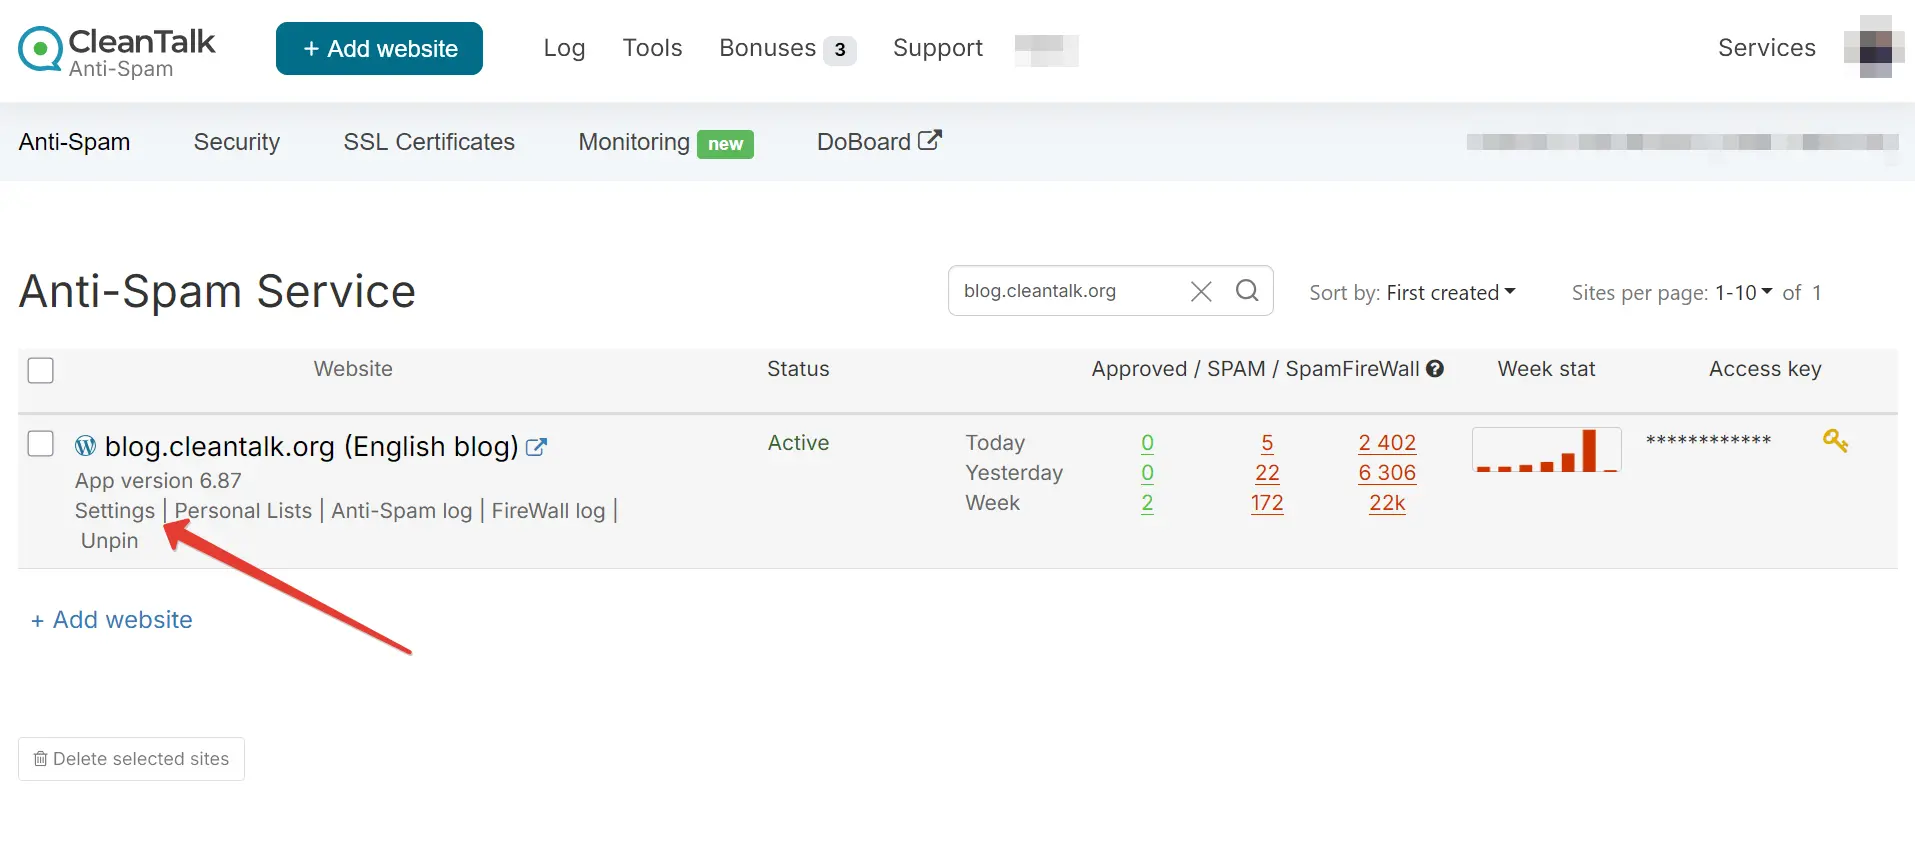This screenshot has height=843, width=1915.
Task: Open the week stat bar chart
Action: point(1546,450)
